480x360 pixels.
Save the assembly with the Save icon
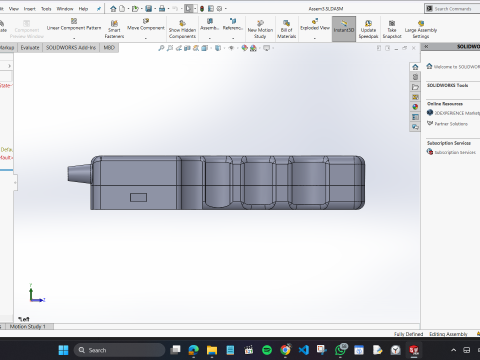point(149,9)
